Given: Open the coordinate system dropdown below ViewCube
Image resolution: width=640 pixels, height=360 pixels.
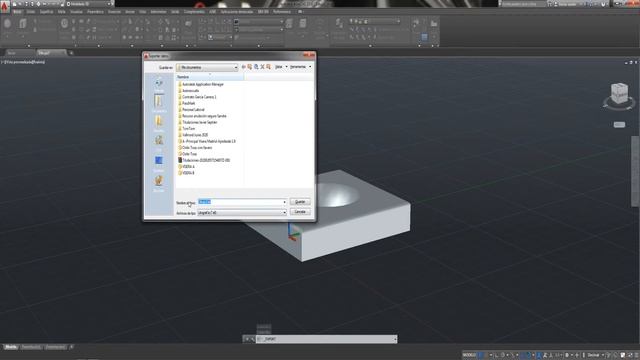Looking at the screenshot, I should (619, 124).
